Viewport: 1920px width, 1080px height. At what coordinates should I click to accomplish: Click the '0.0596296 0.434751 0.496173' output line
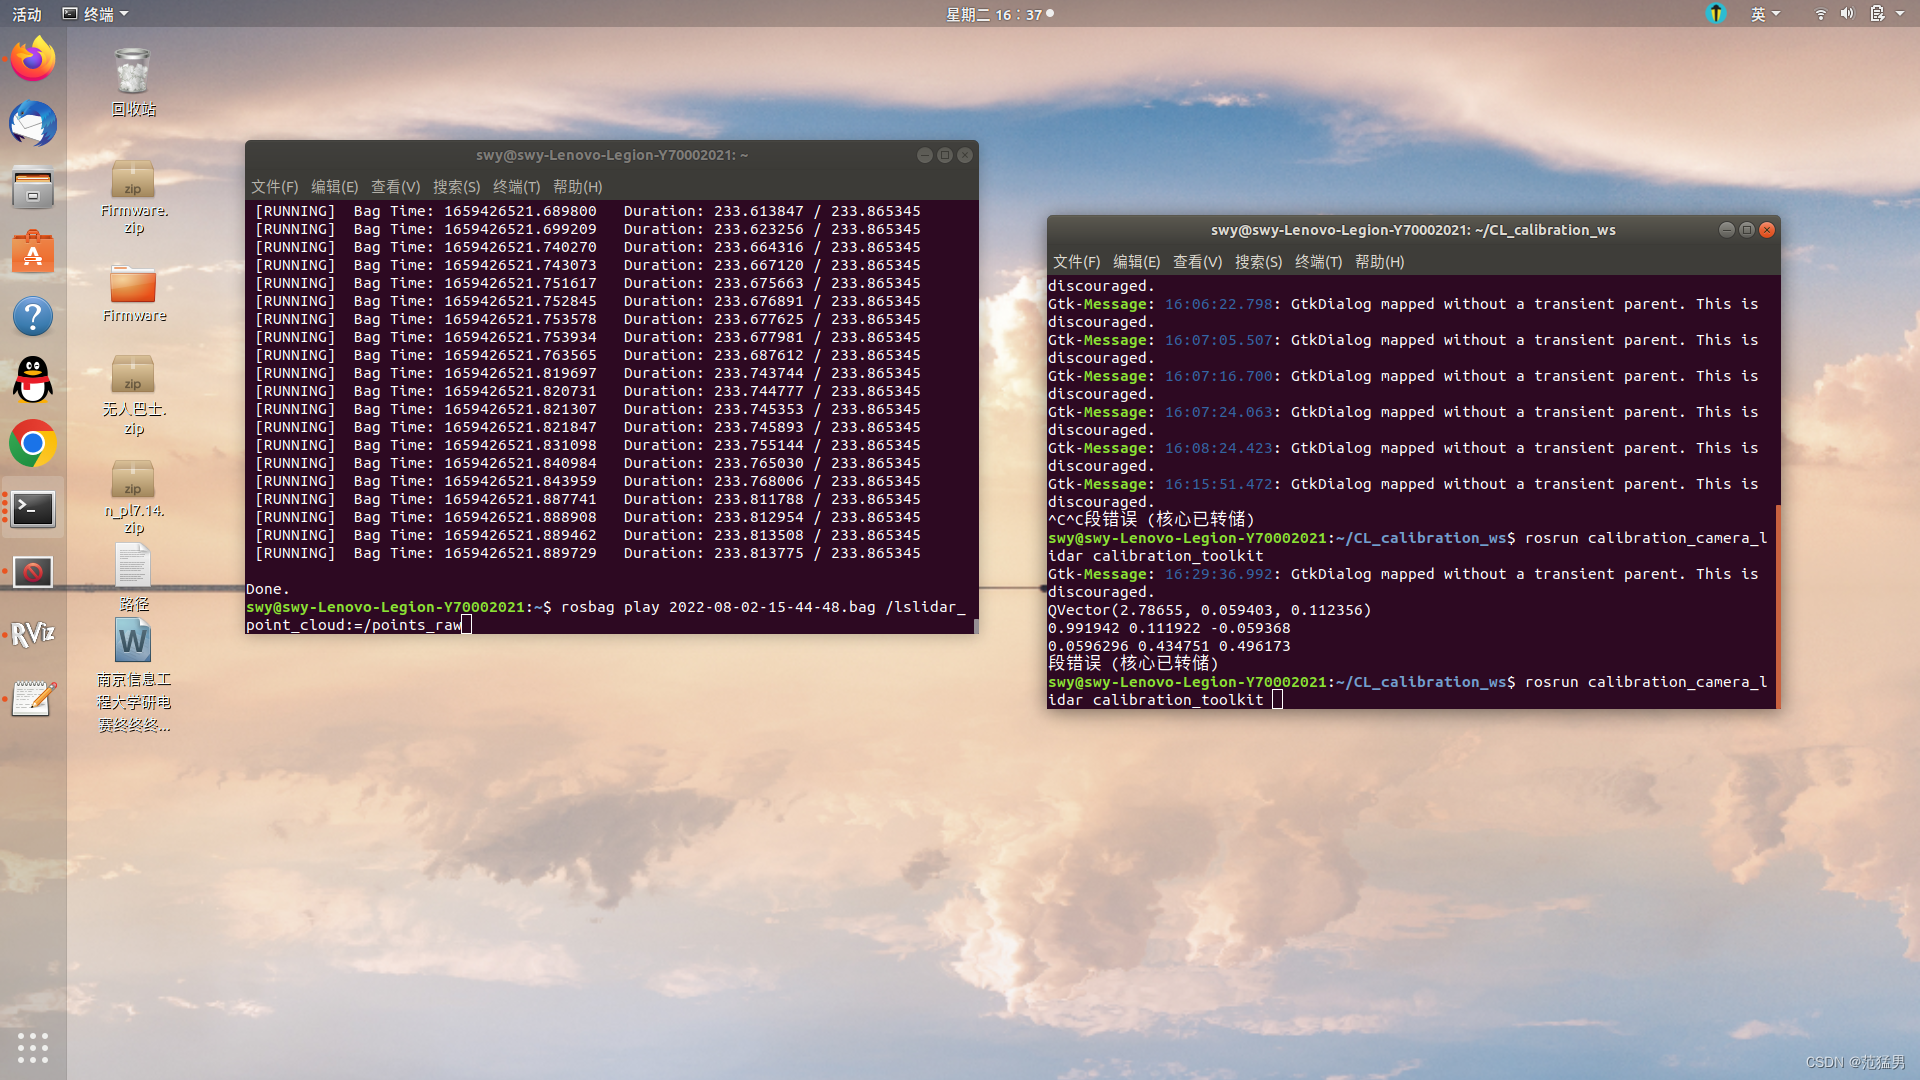[x=1169, y=646]
